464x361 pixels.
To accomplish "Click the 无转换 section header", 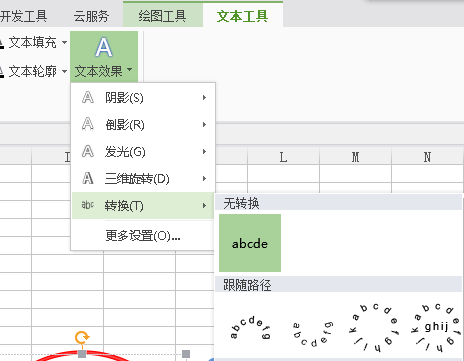I will click(339, 203).
